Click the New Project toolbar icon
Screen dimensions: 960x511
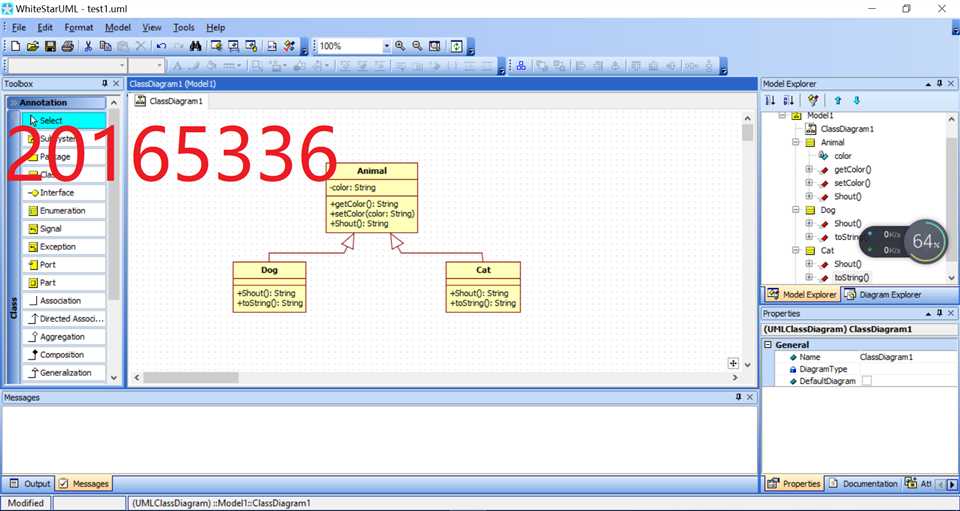click(15, 46)
